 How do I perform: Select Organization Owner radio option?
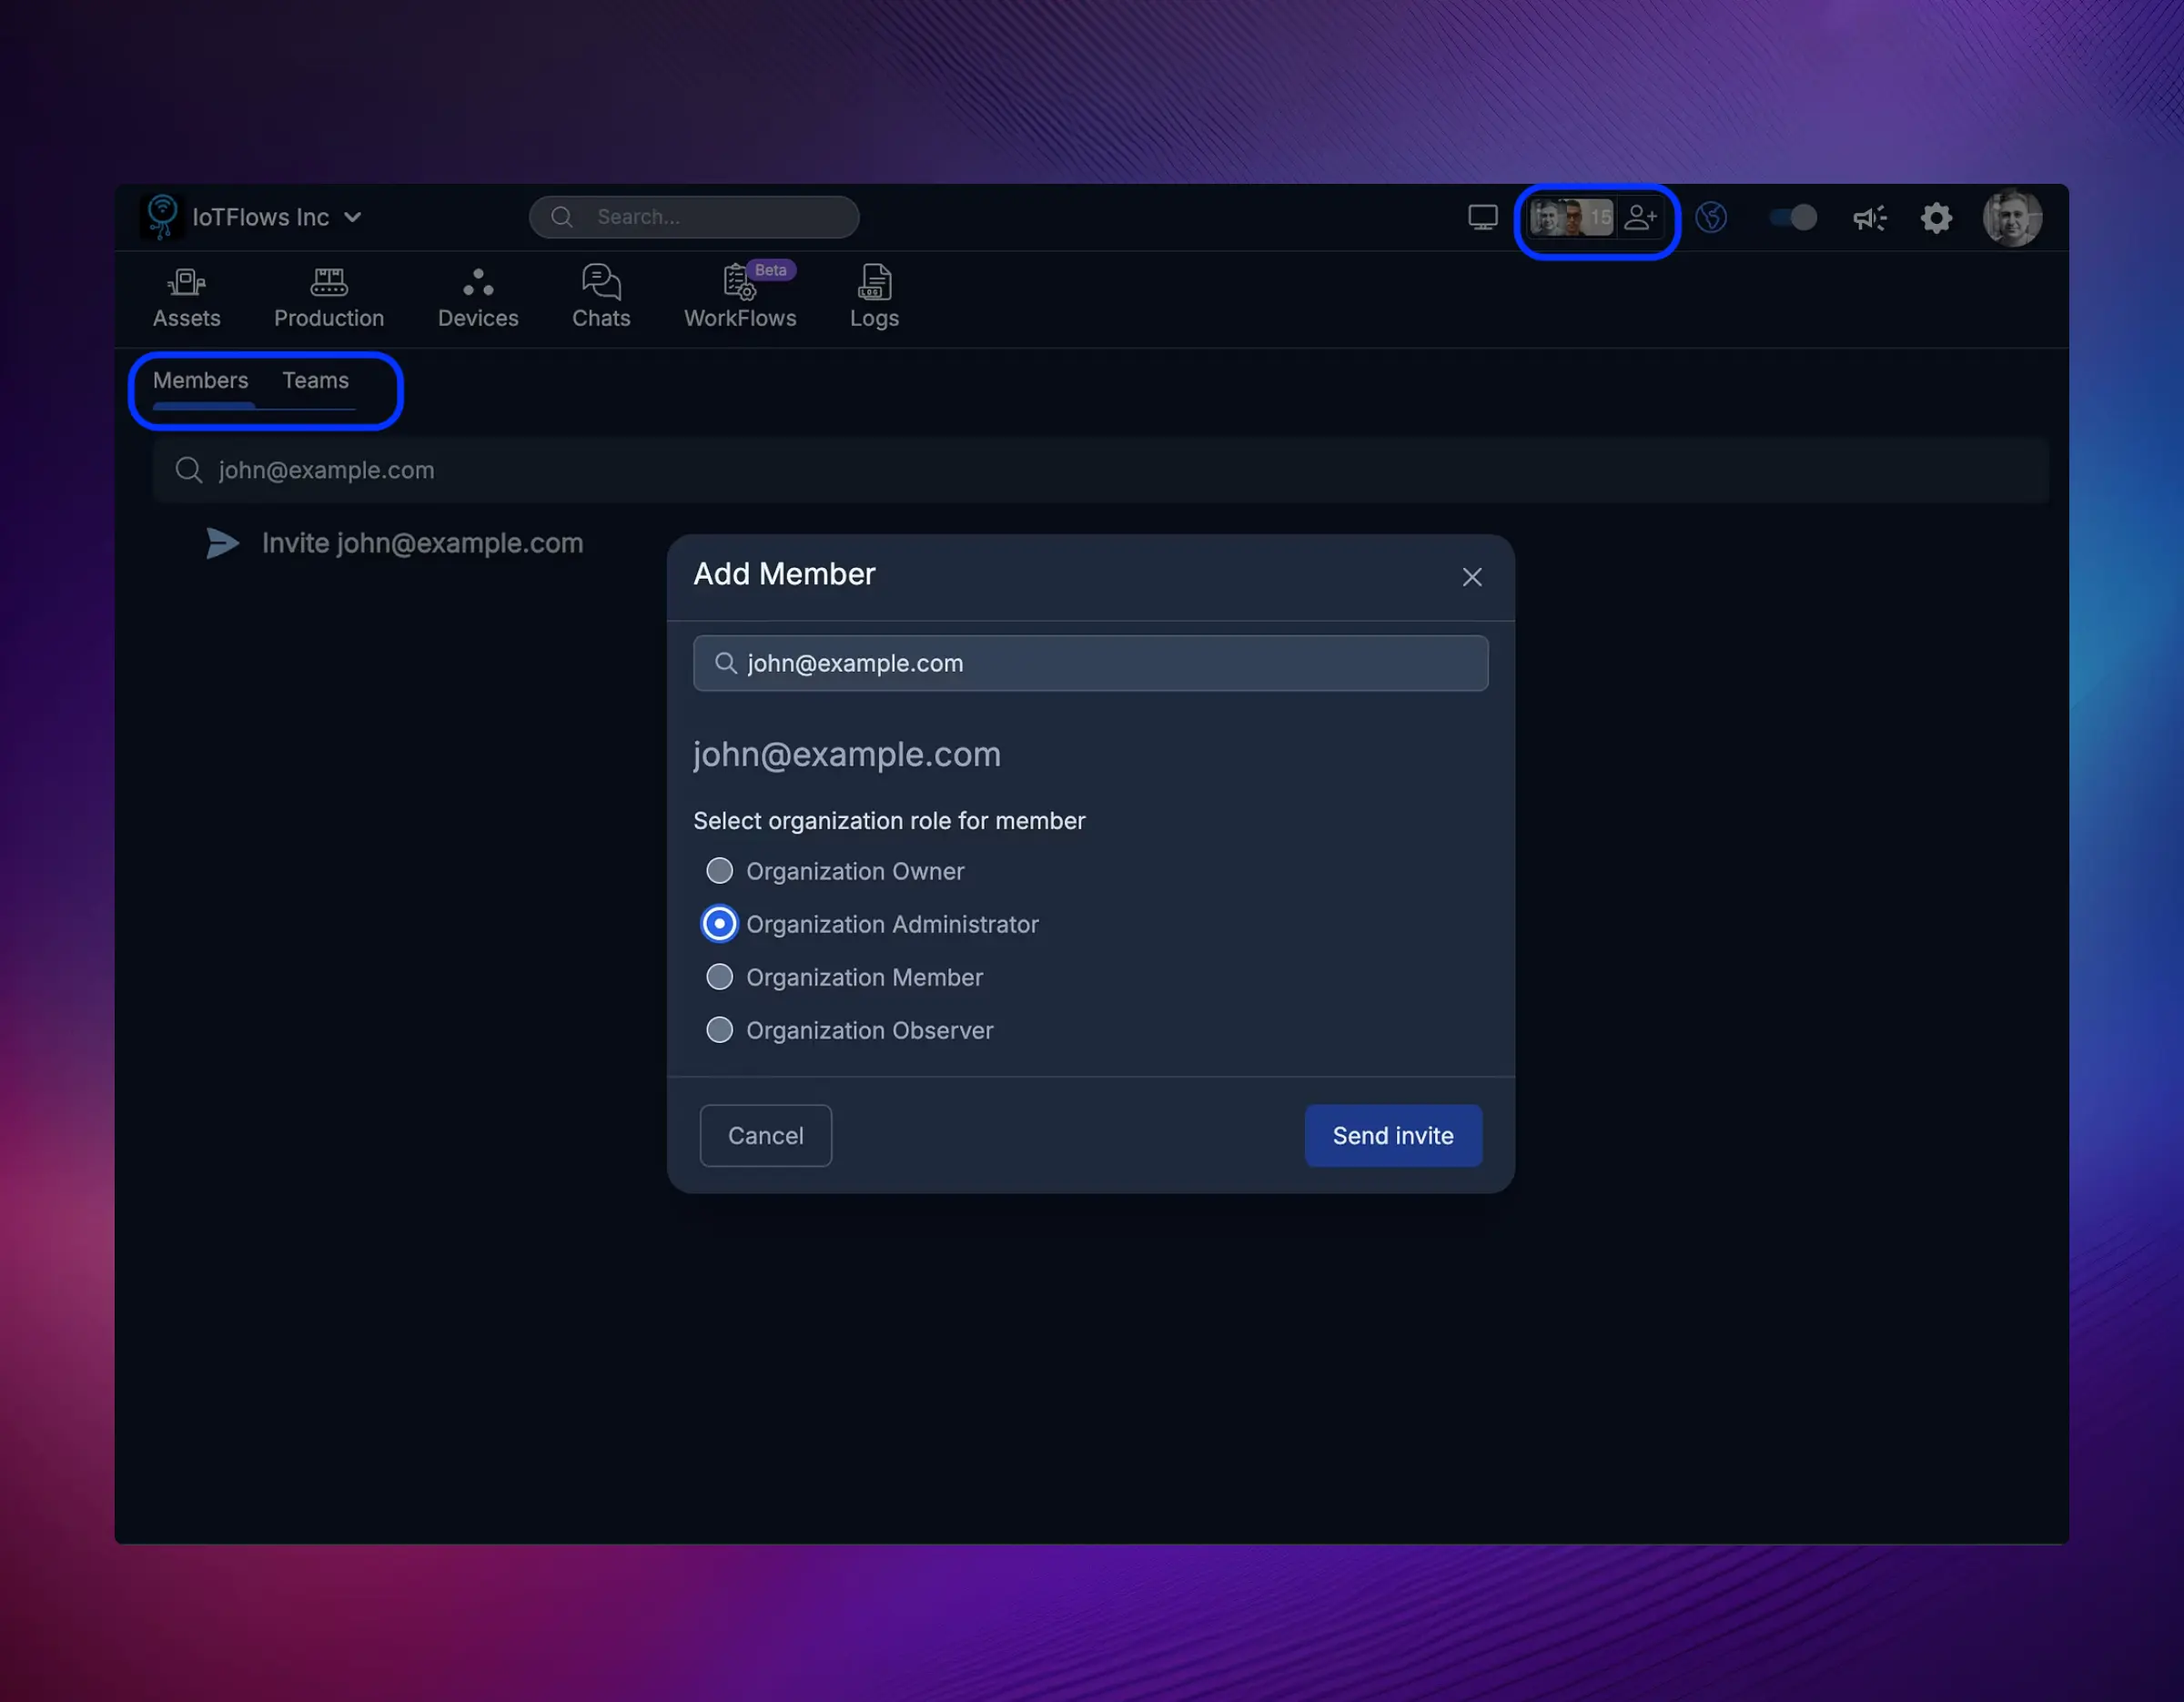click(719, 871)
